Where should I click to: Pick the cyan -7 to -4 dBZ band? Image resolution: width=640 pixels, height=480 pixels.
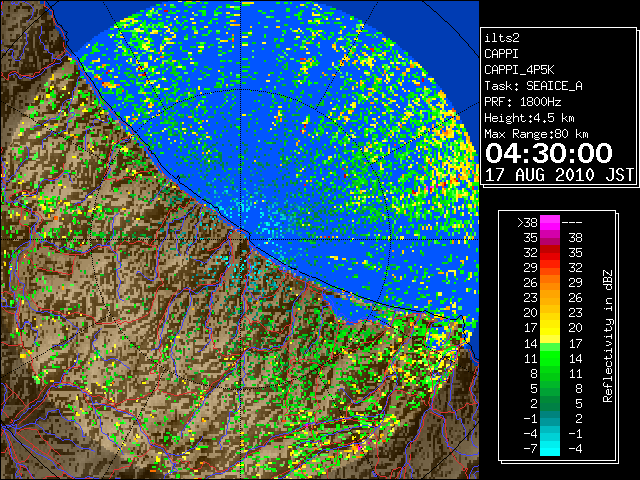550,449
